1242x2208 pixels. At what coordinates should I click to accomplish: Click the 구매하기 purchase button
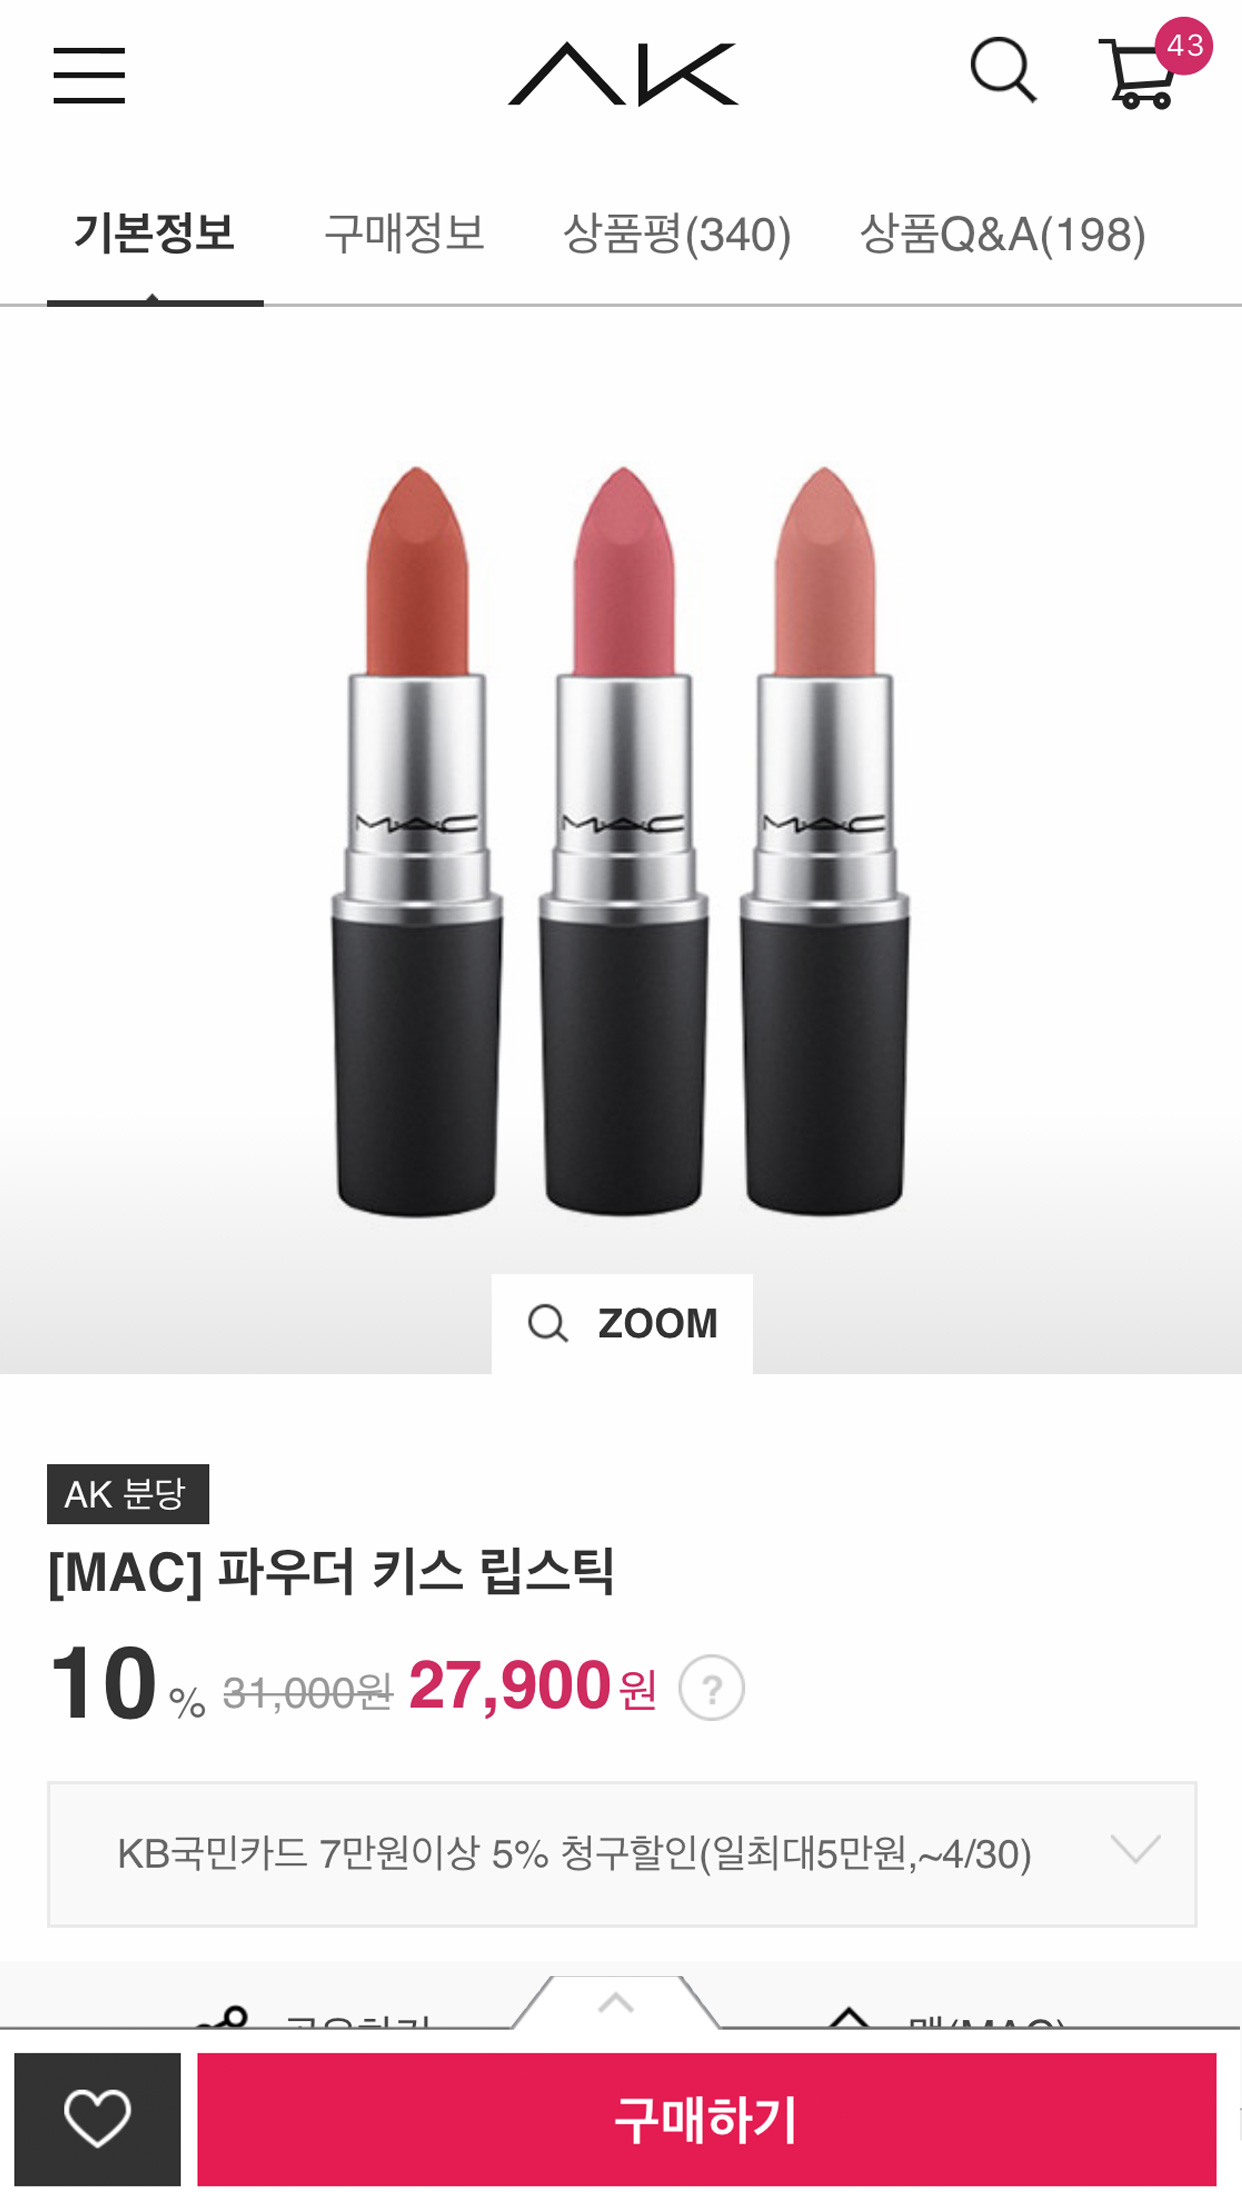tap(706, 2119)
